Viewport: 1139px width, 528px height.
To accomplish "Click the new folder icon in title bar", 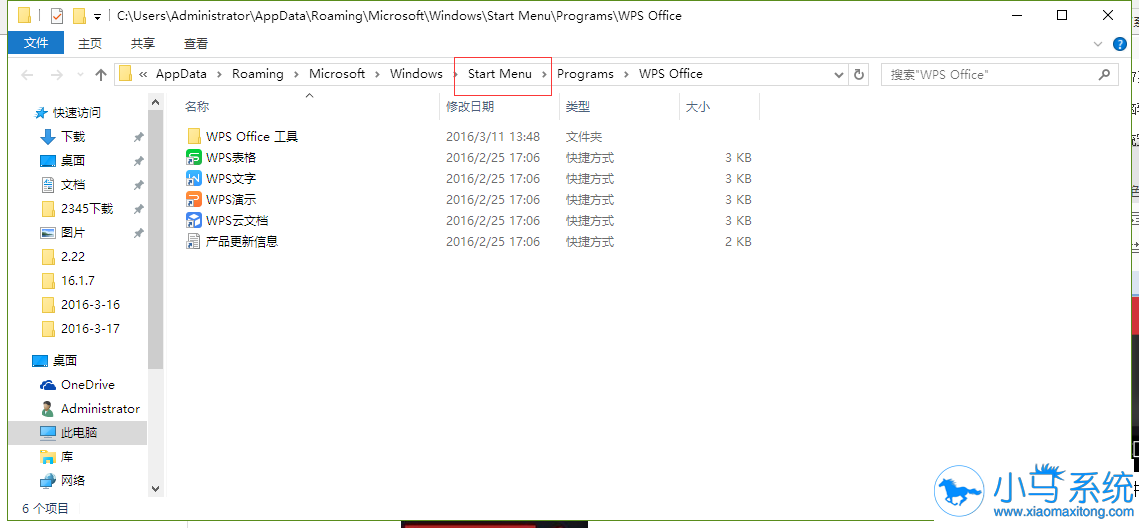I will tap(80, 15).
